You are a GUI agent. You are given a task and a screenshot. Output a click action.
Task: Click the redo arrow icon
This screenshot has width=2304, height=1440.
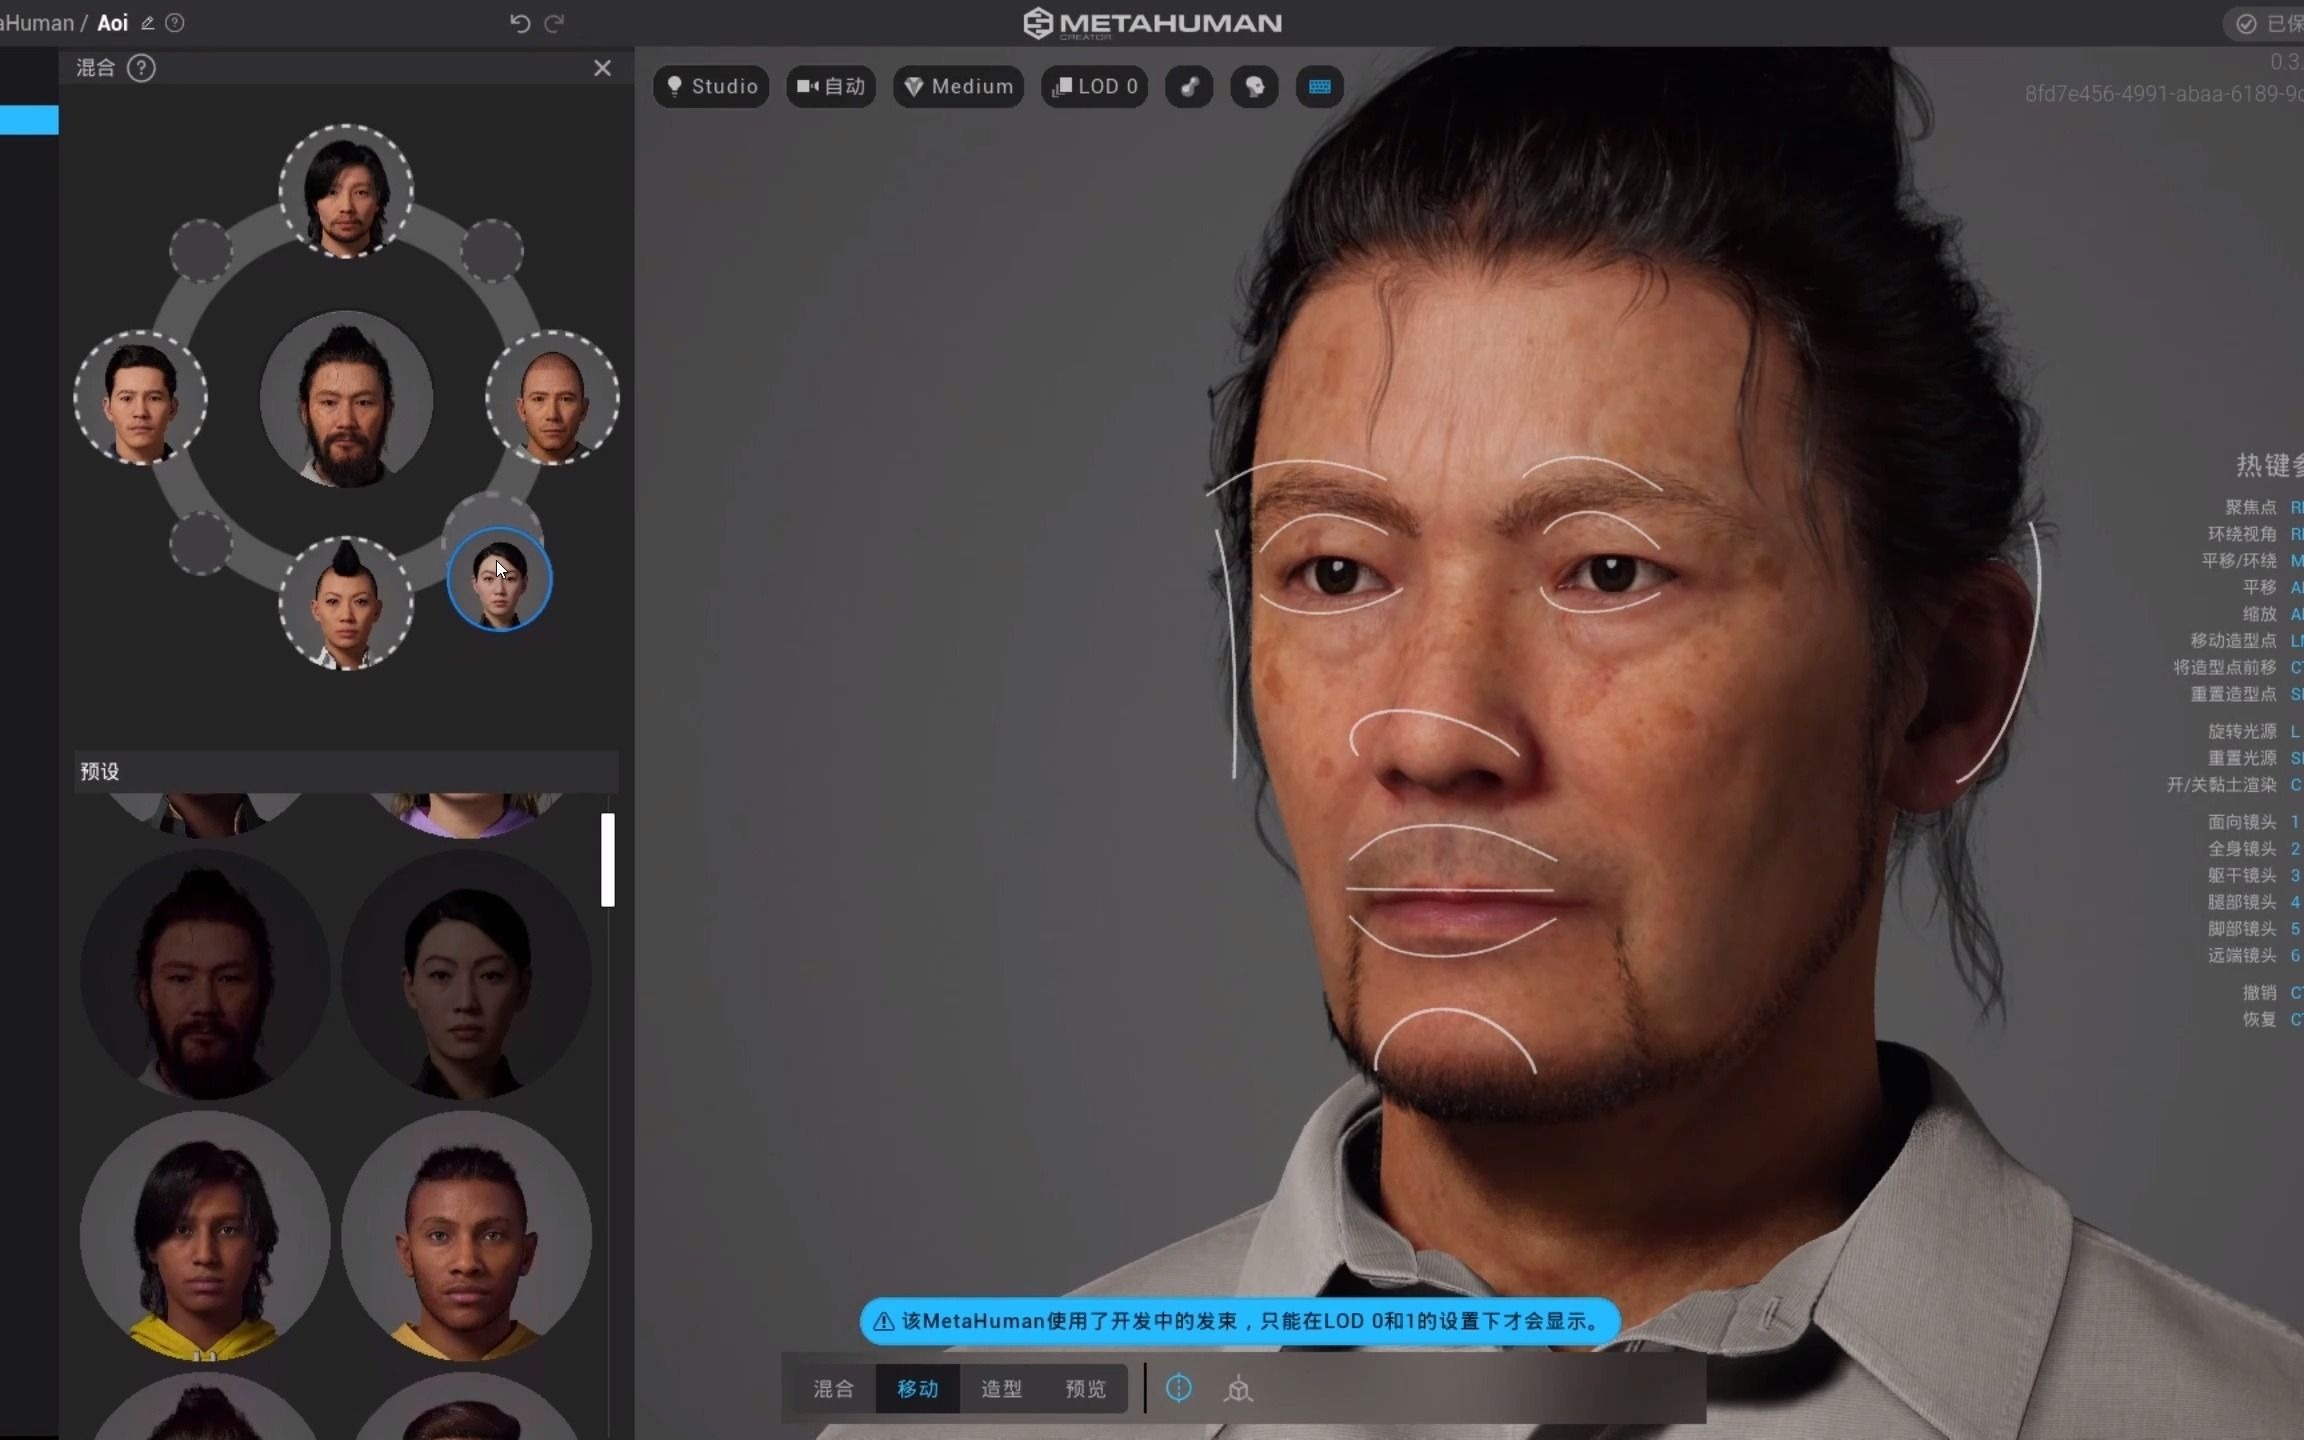click(x=554, y=23)
